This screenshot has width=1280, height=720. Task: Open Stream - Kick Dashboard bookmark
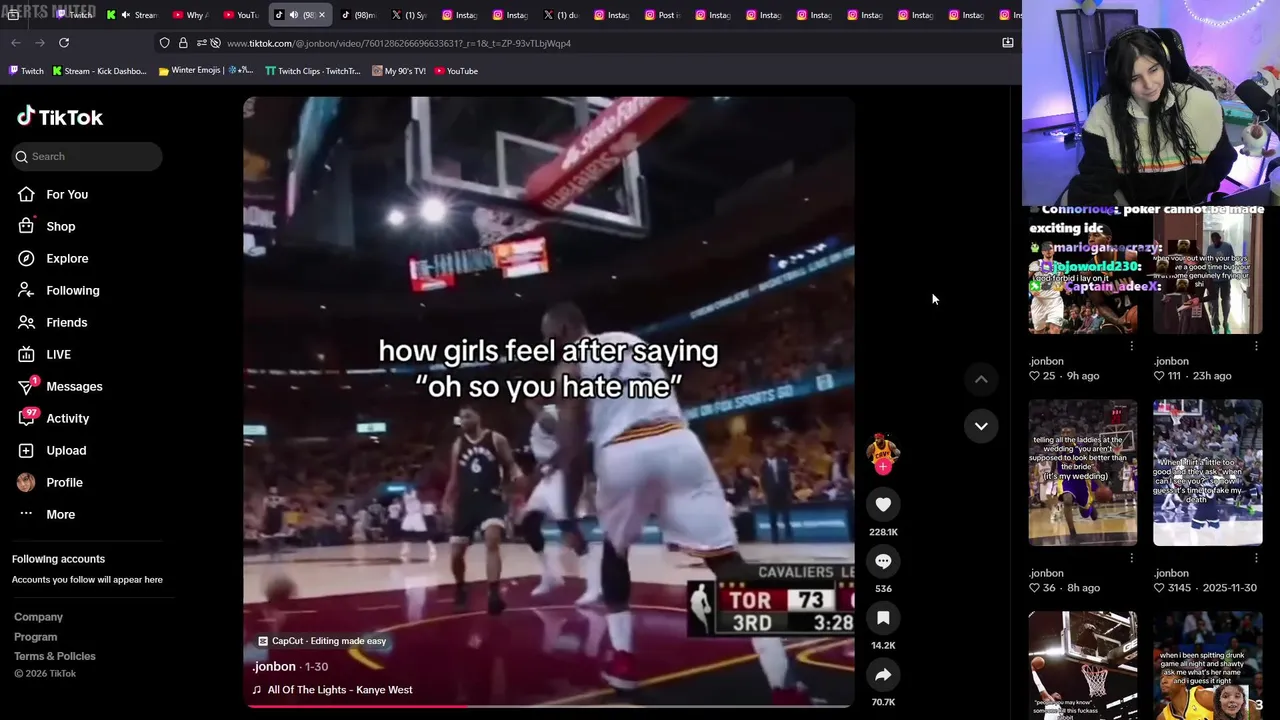(x=99, y=71)
